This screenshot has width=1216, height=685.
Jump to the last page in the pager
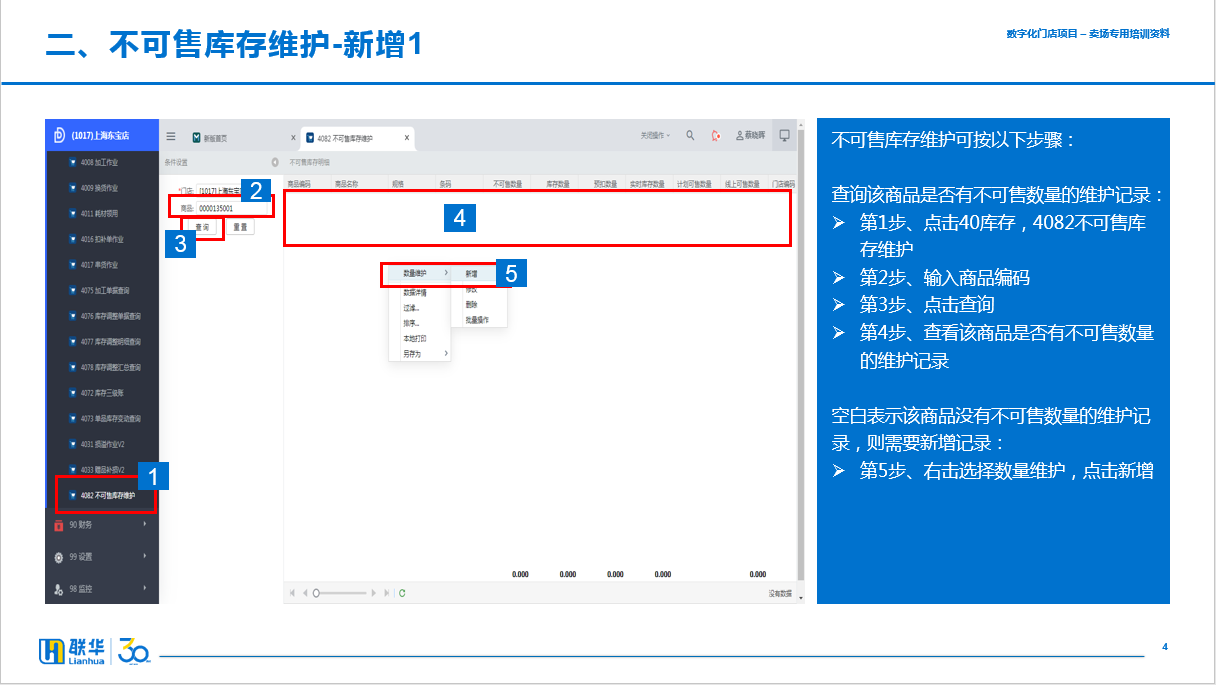coord(386,593)
